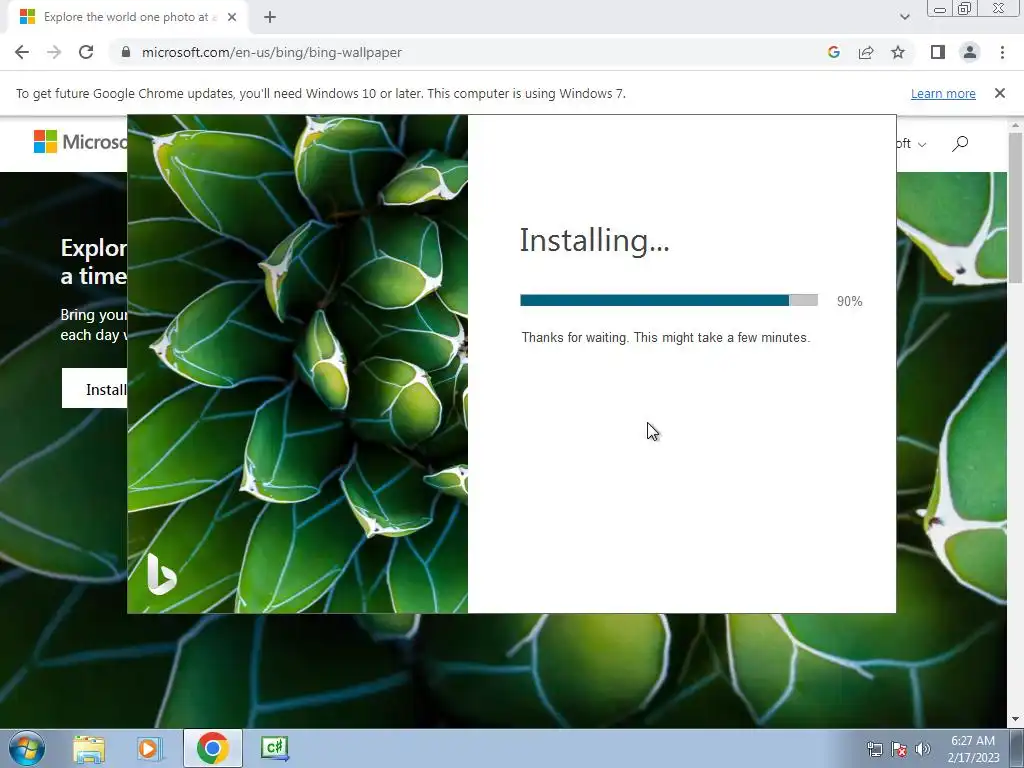Expand the partially hidden Microsoft nav dropdown
Image resolution: width=1024 pixels, height=768 pixels.
point(912,144)
